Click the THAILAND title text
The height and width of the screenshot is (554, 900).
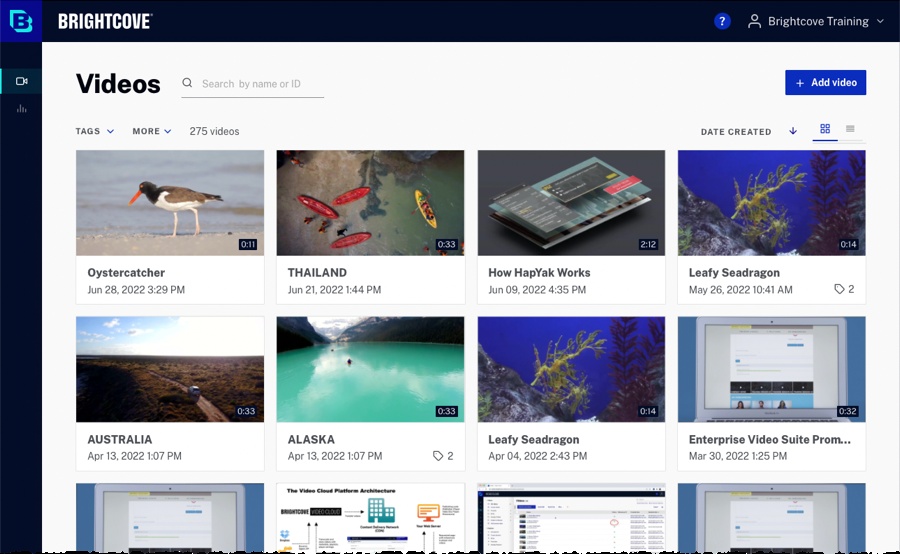click(317, 273)
